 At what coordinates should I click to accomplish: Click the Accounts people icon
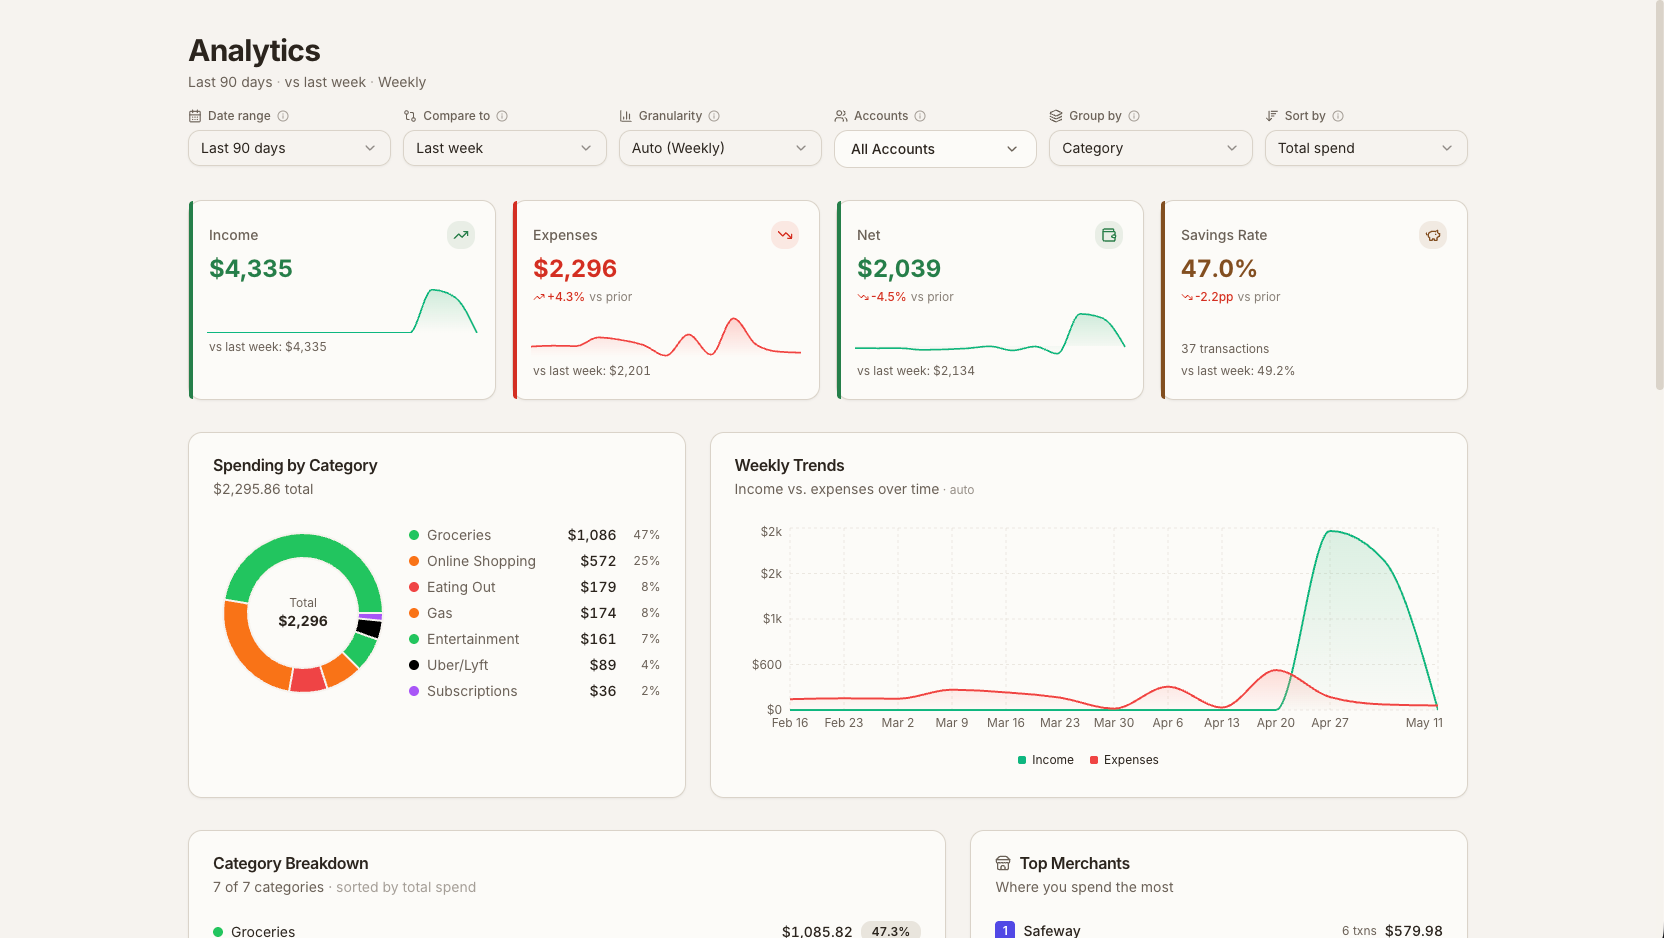click(x=841, y=116)
